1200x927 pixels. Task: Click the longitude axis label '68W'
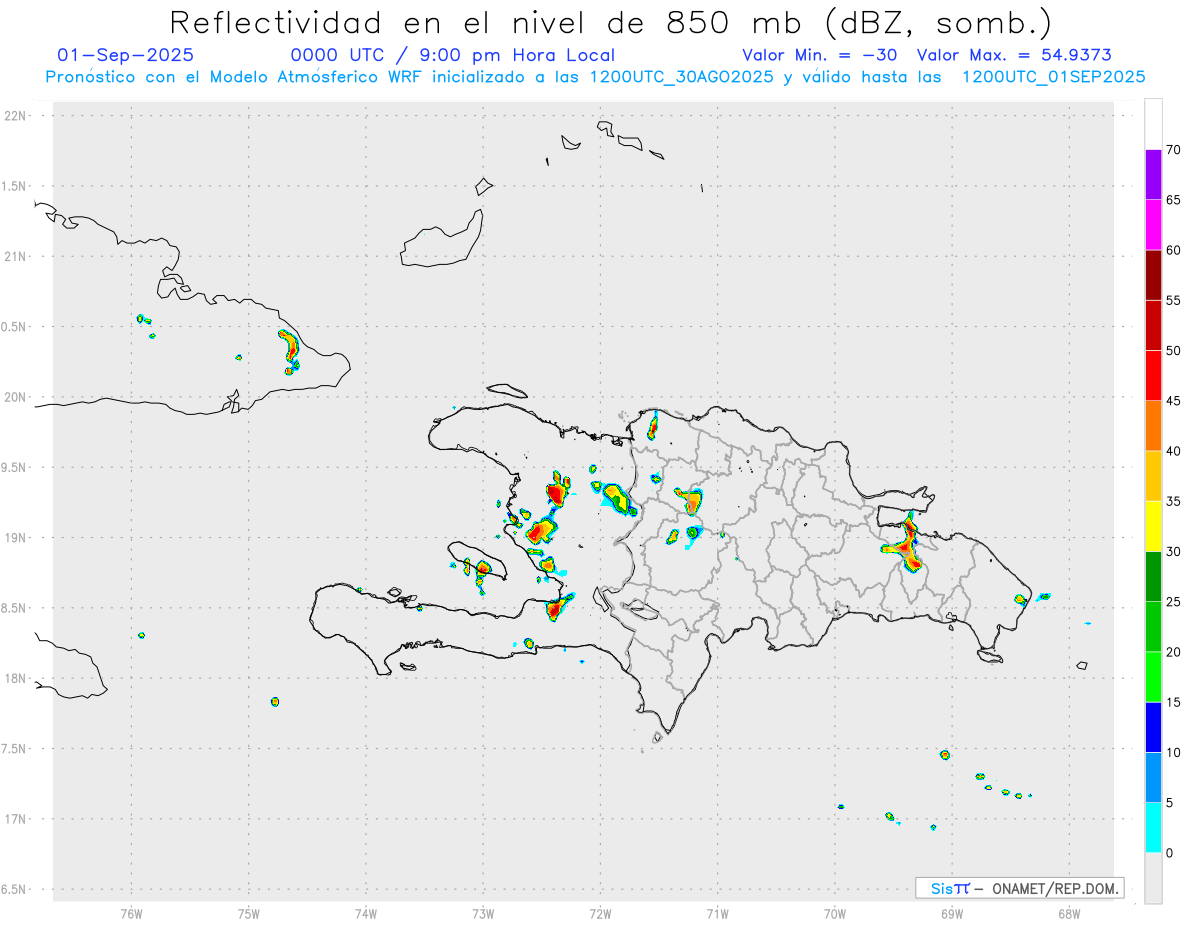click(1069, 914)
